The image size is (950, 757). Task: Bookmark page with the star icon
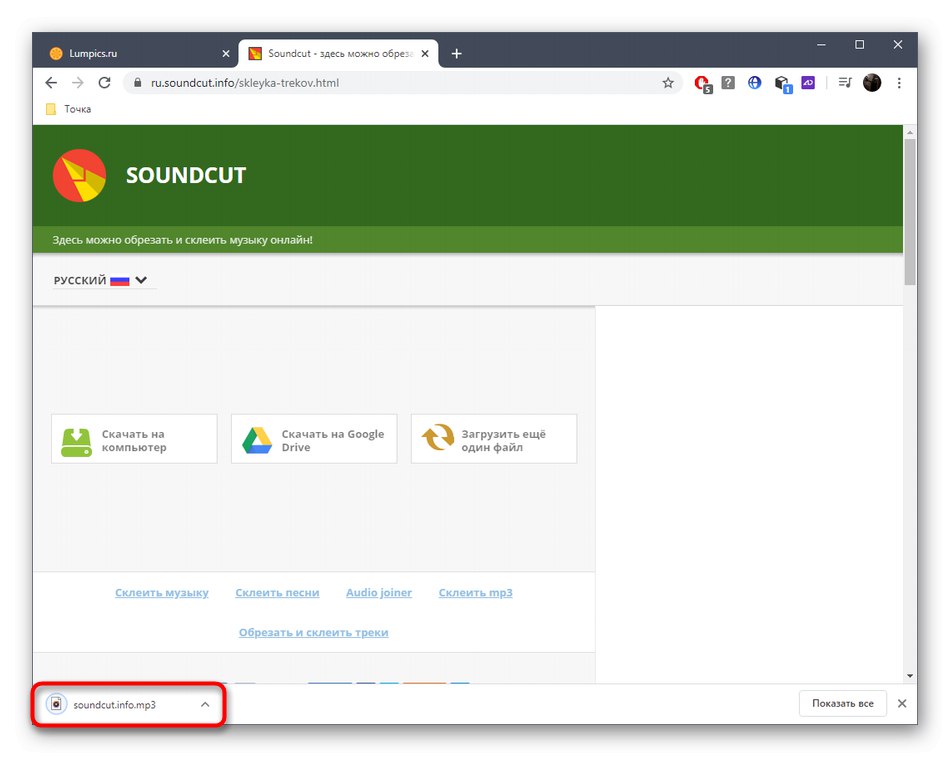pos(668,83)
